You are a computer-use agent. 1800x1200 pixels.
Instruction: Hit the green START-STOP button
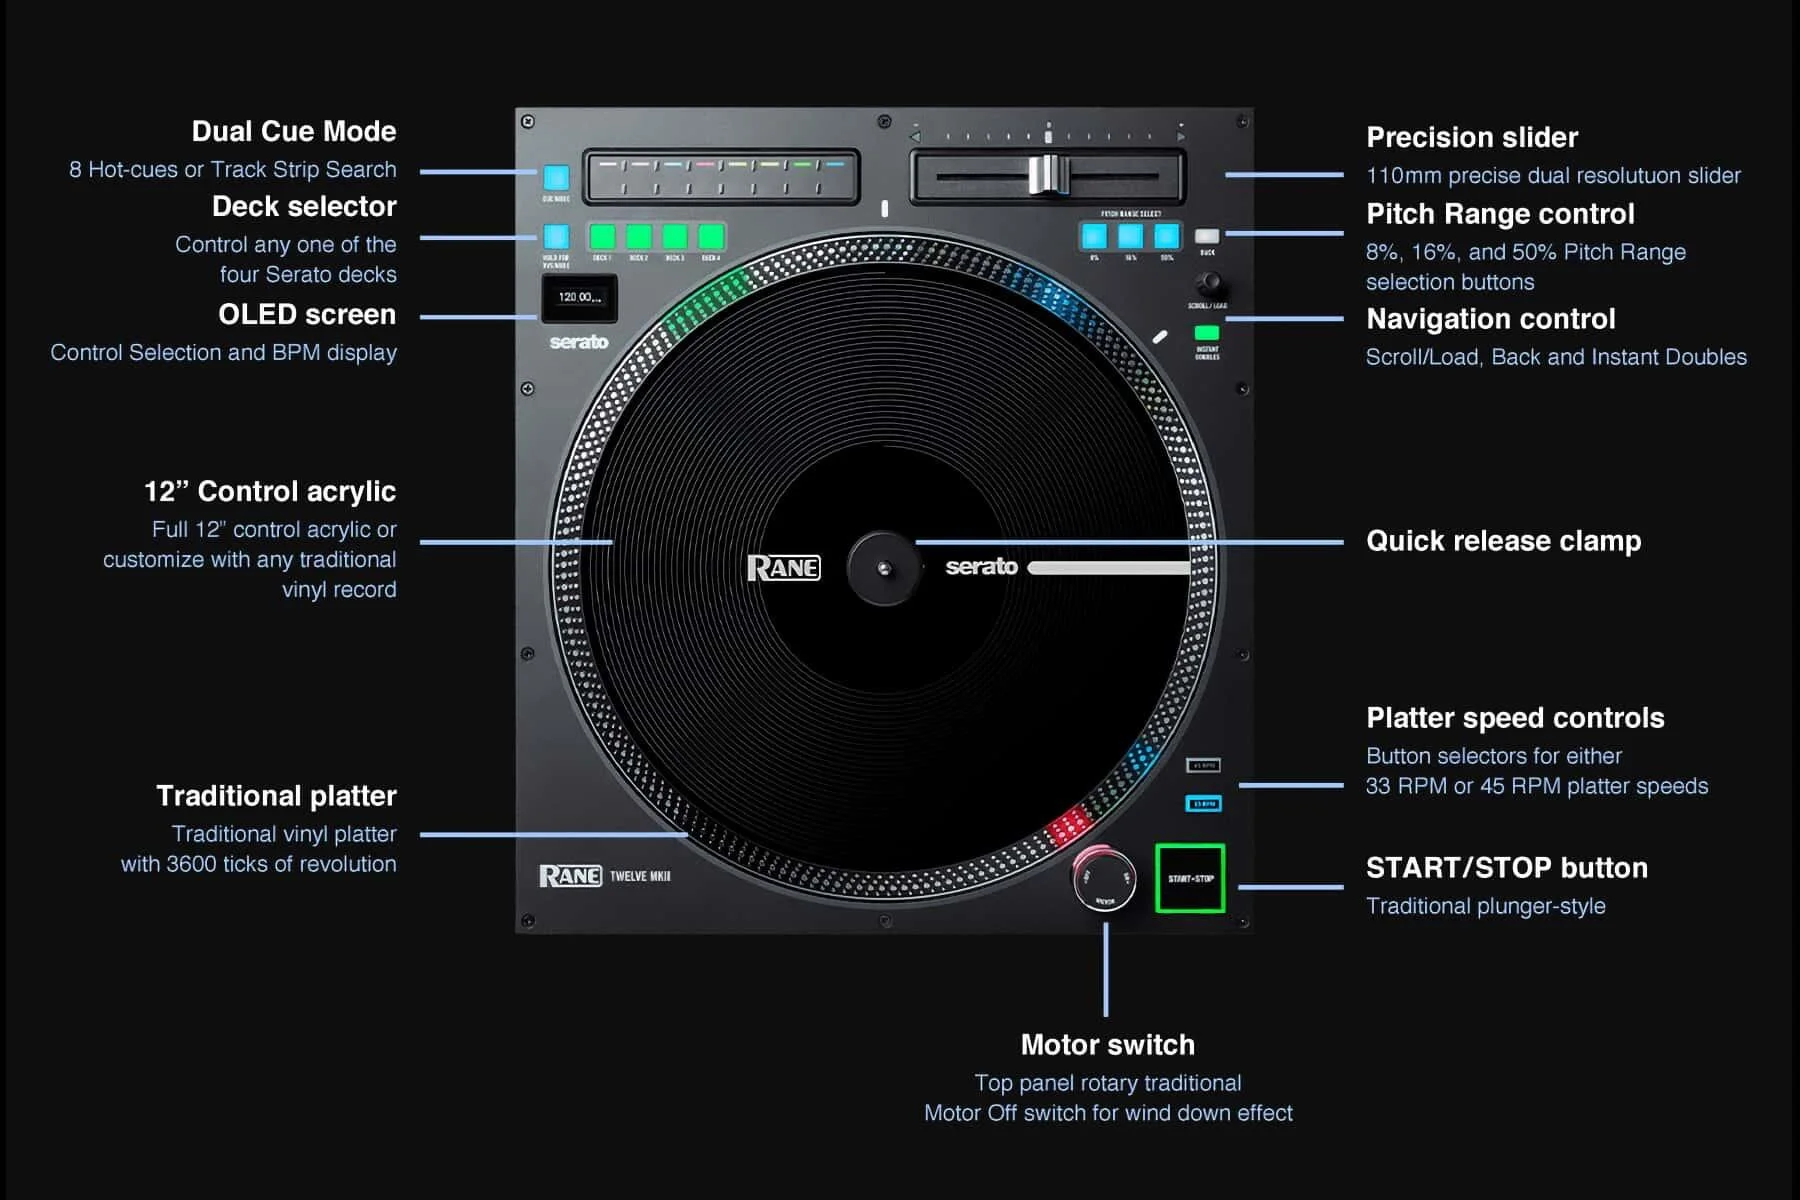[x=1190, y=878]
